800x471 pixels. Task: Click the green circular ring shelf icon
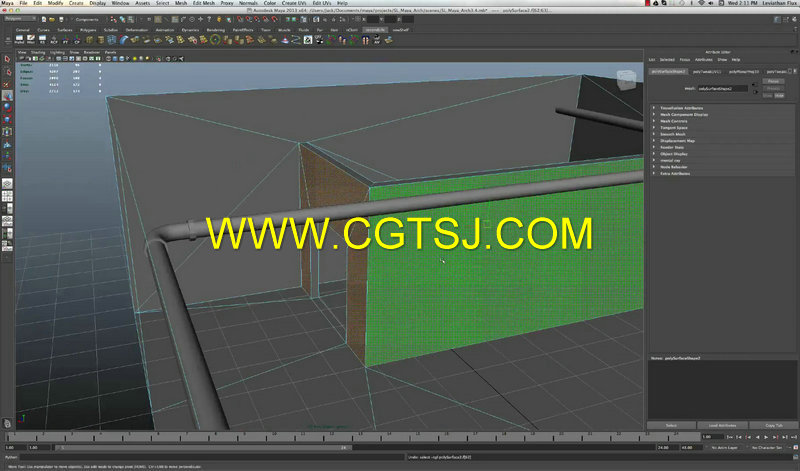[x=215, y=39]
